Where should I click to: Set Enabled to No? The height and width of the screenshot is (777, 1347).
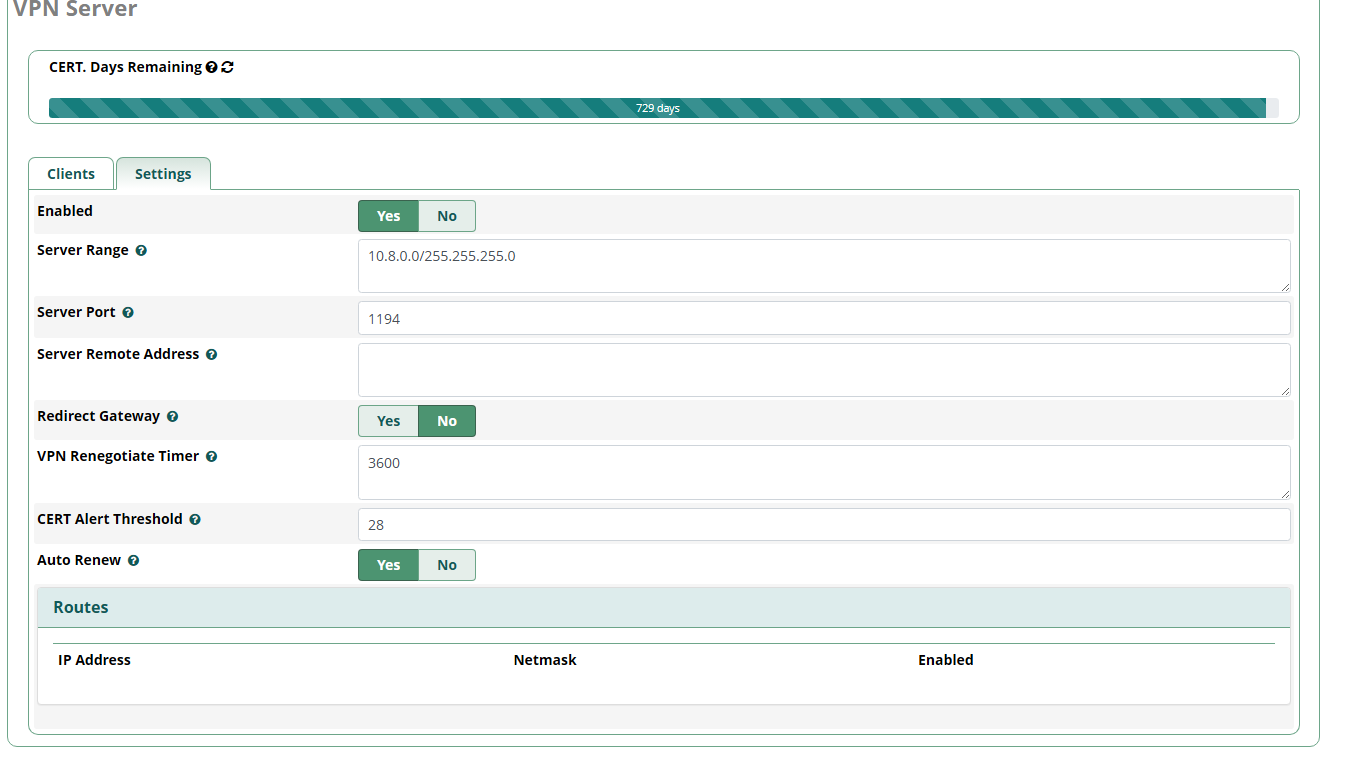point(446,216)
